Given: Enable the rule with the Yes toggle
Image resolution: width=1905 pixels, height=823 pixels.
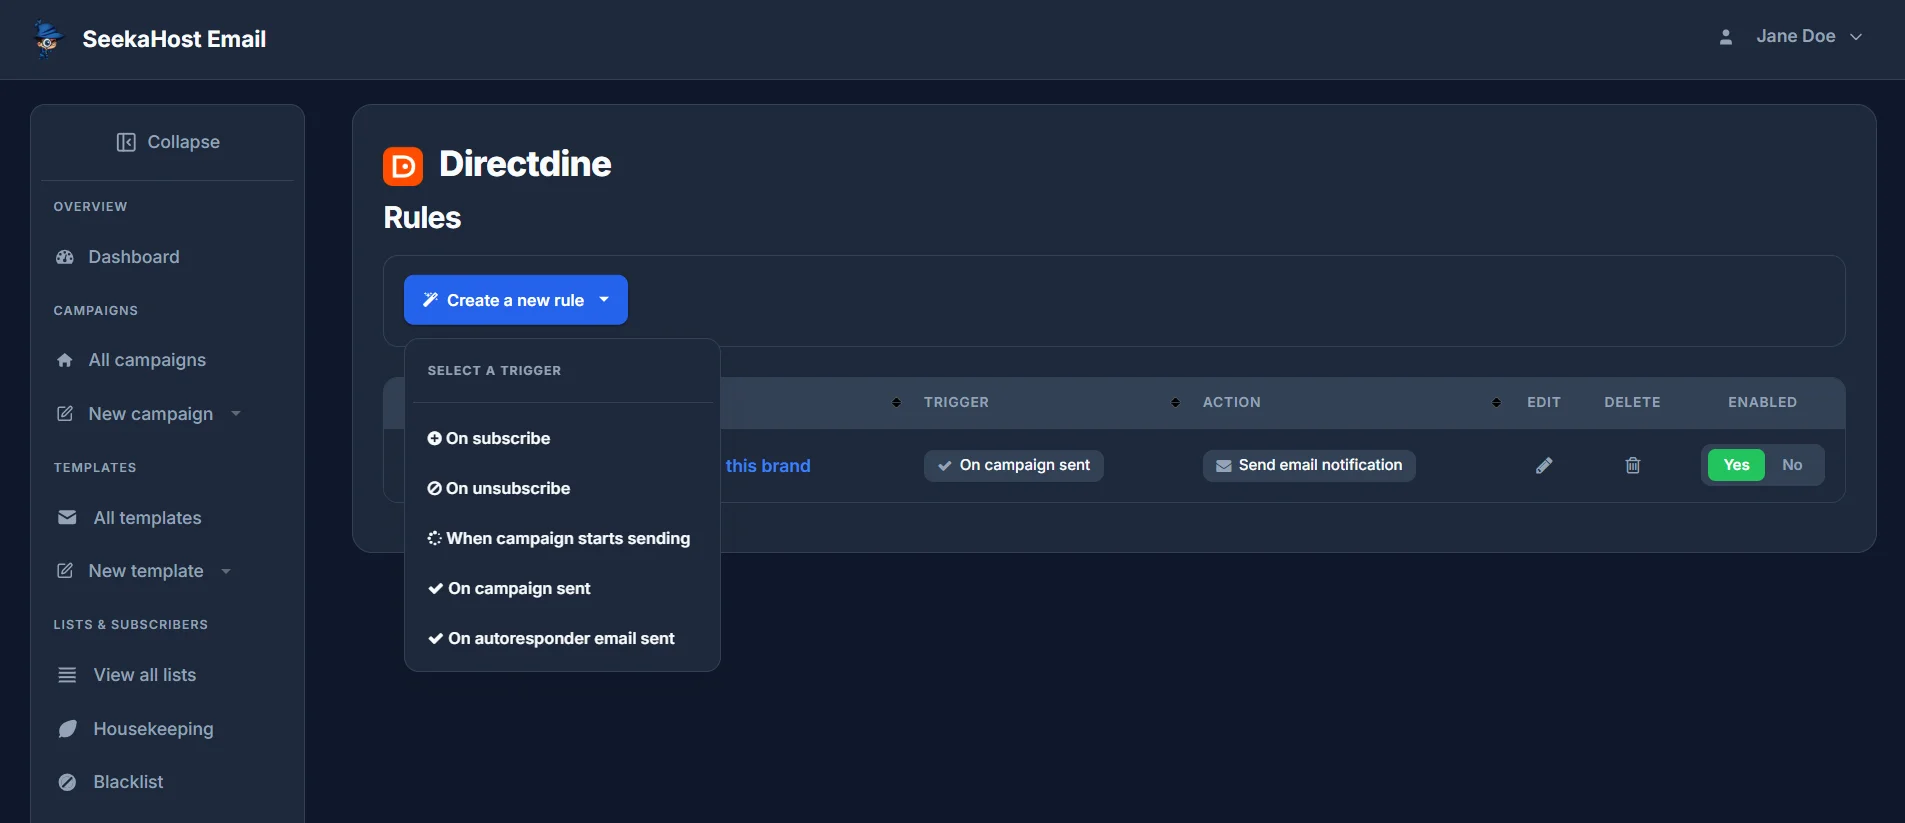Looking at the screenshot, I should [x=1737, y=465].
